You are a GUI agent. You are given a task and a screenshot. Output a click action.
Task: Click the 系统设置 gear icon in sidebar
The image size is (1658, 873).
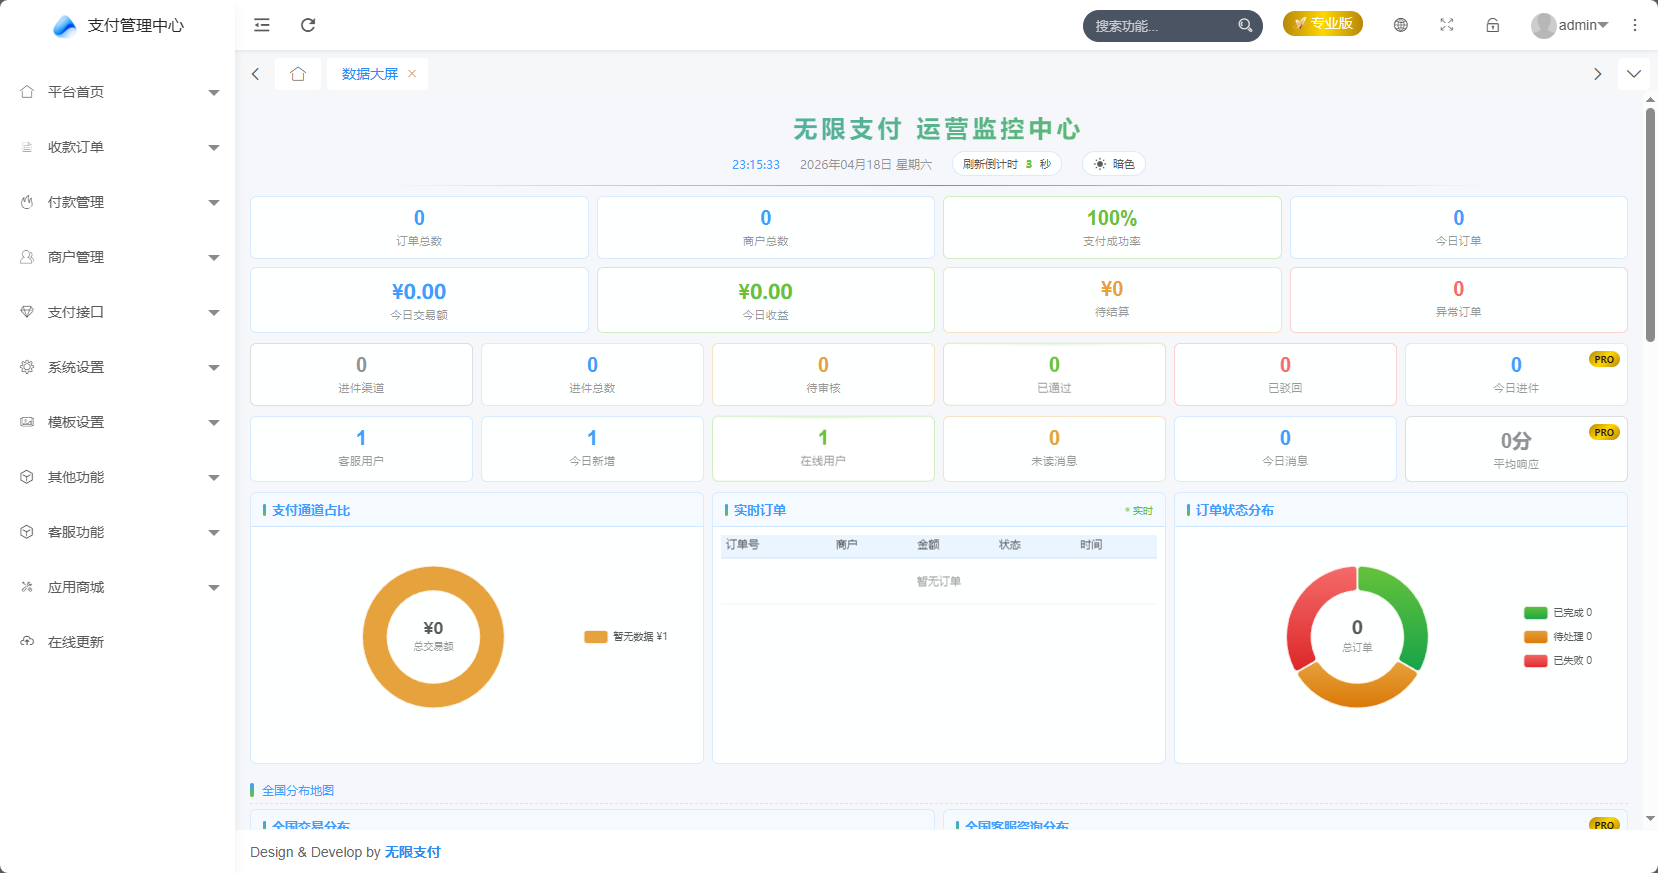click(27, 367)
